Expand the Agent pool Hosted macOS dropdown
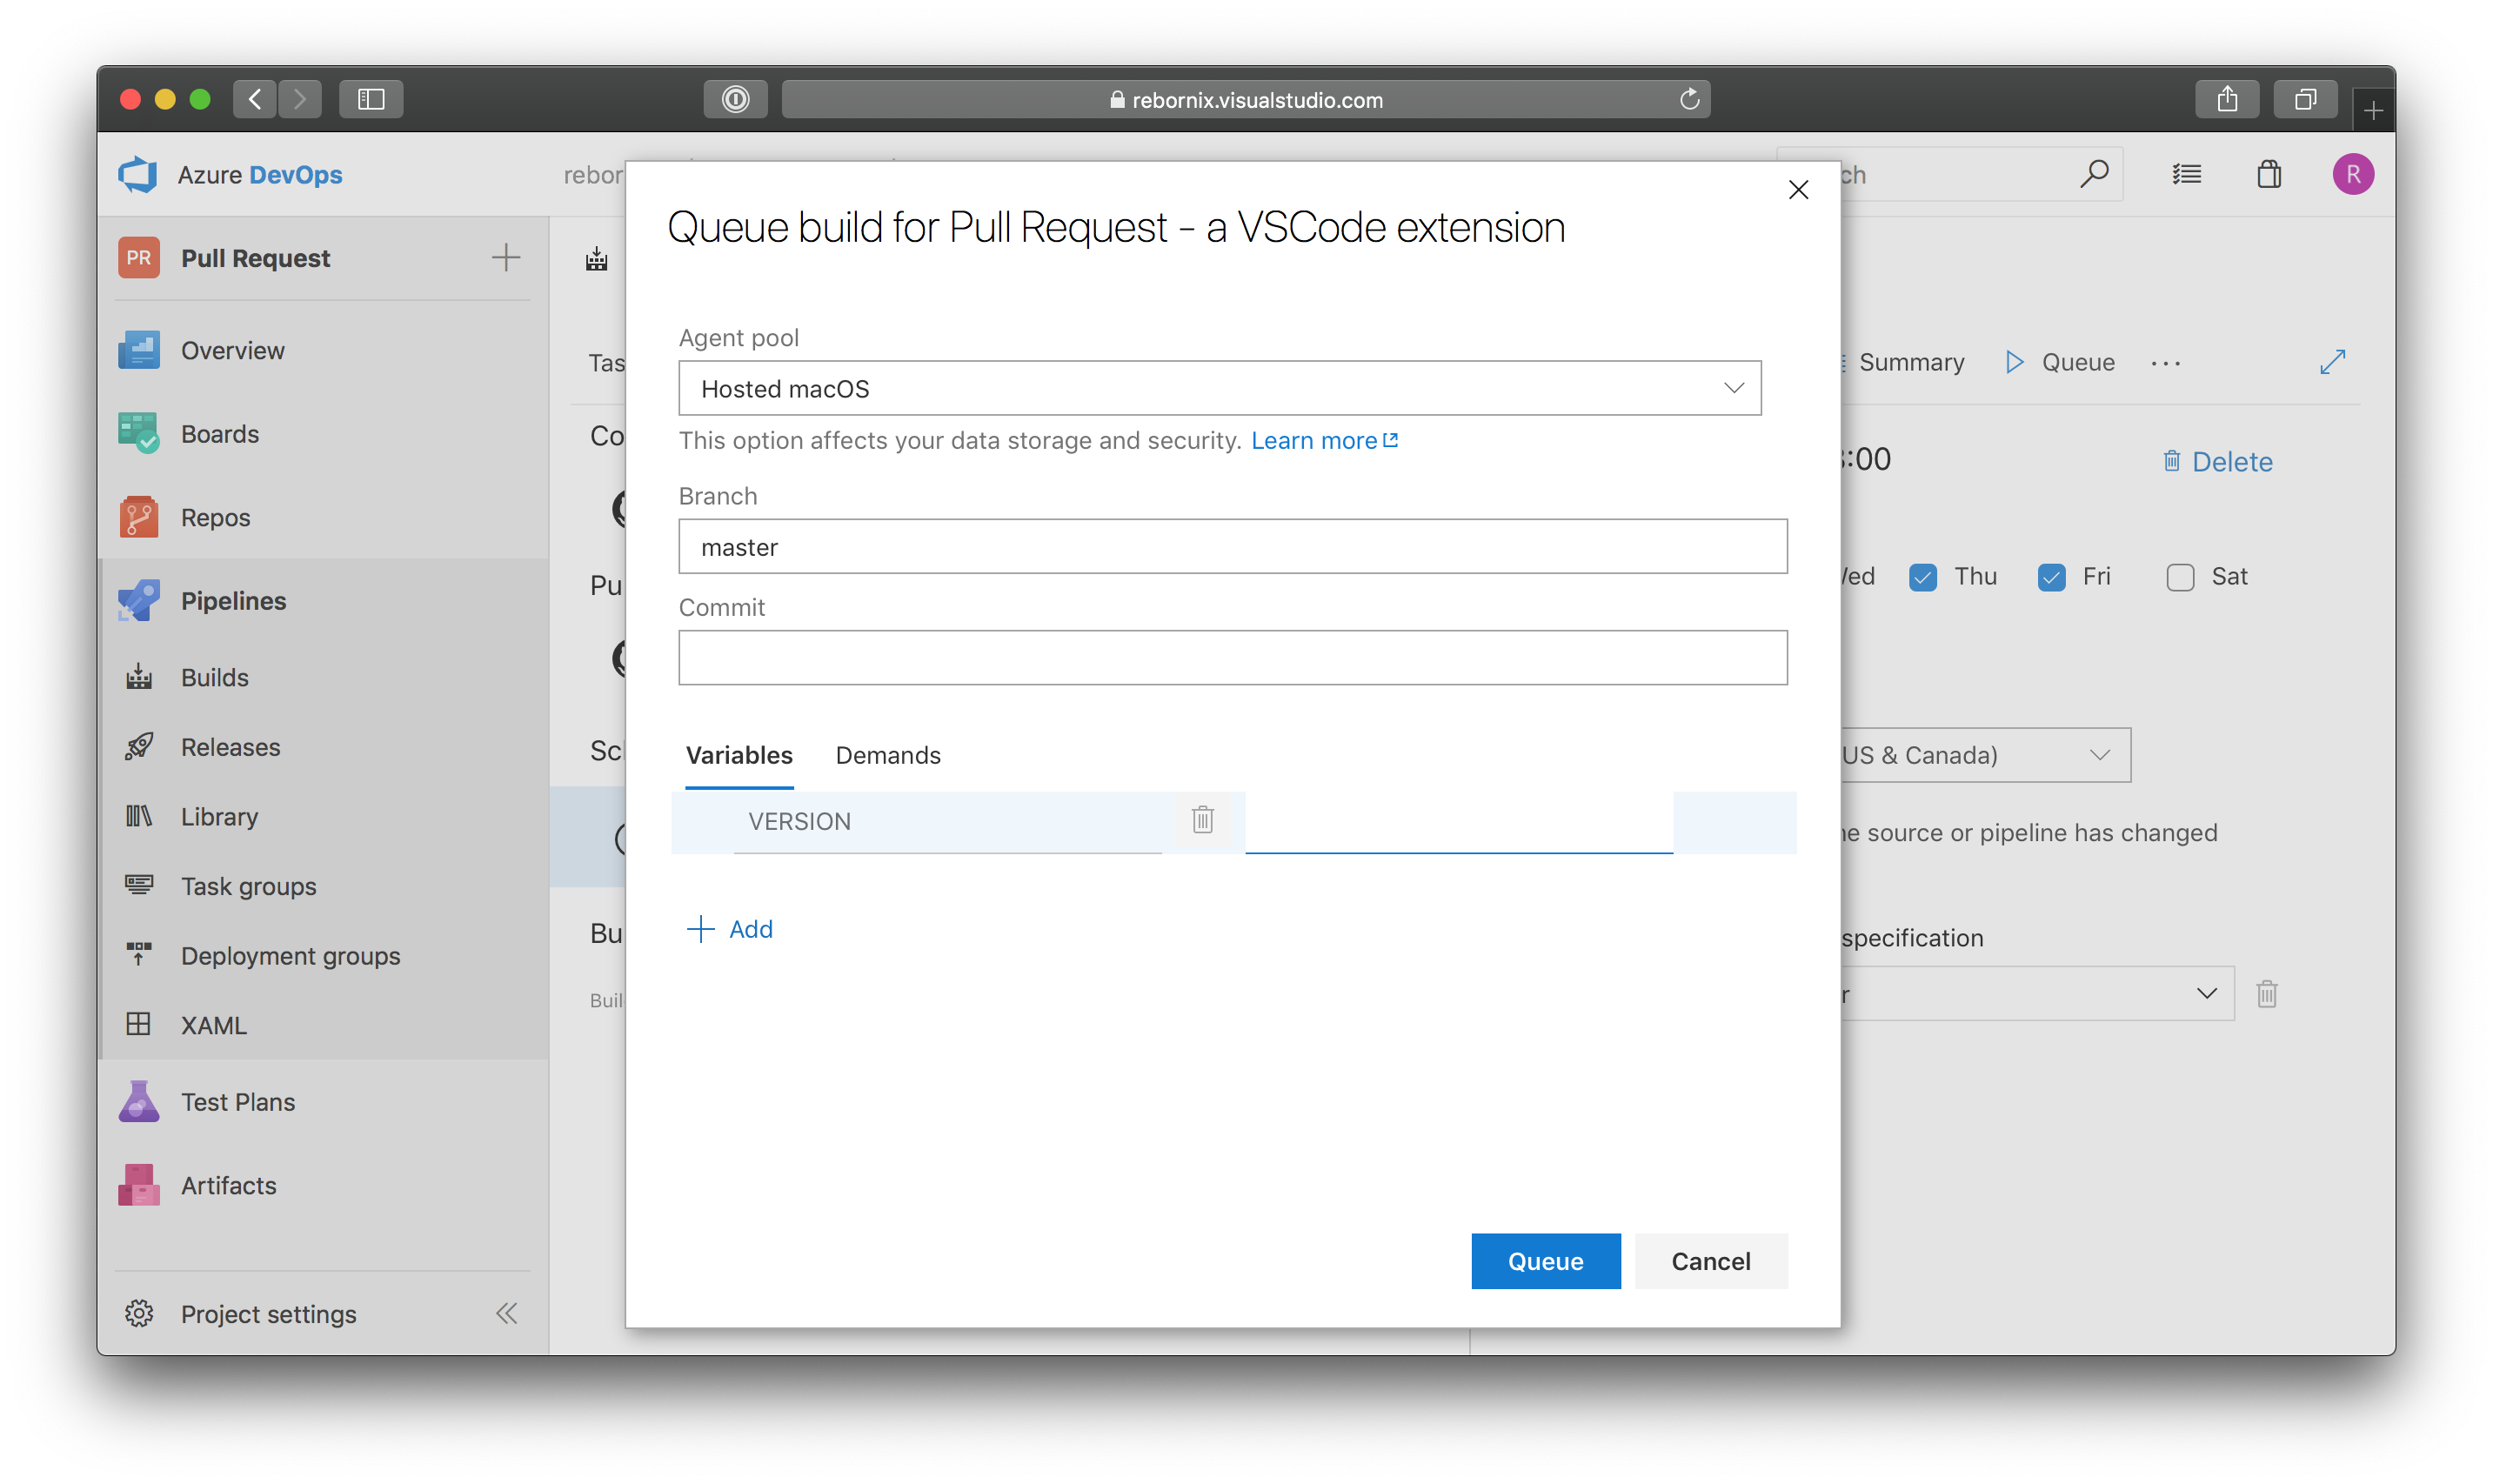The image size is (2493, 1484). 1219,388
